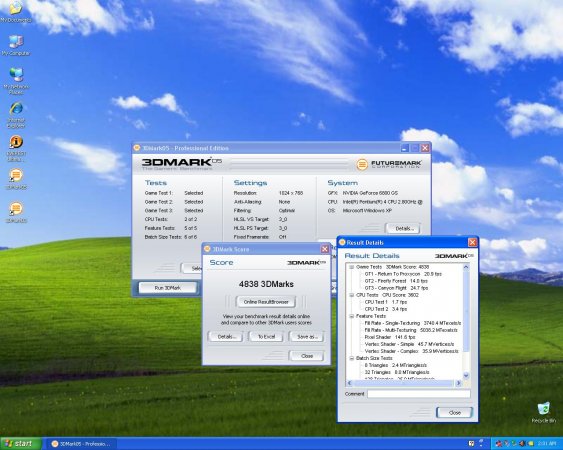563x450 pixels.
Task: Close Result Details with red X
Action: click(473, 242)
